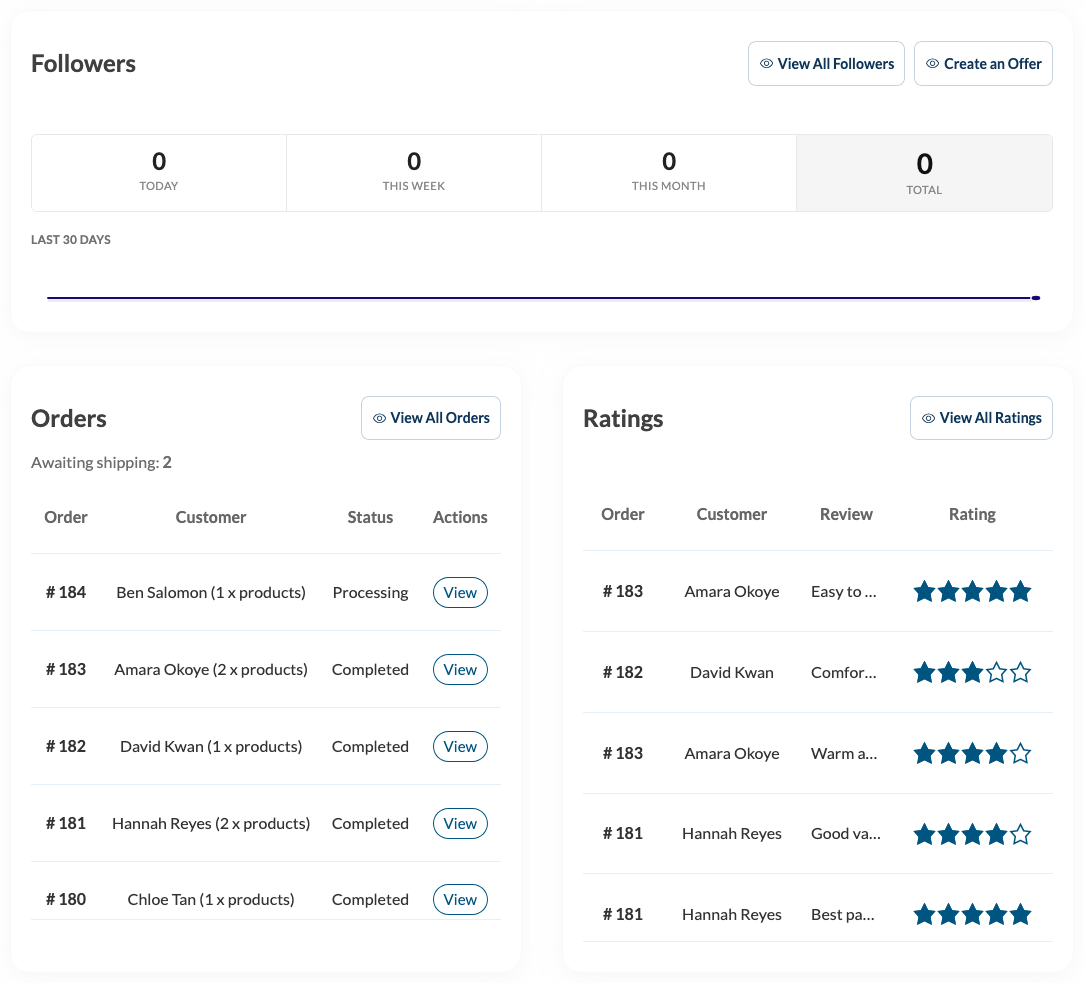Viewport: 1084px width, 983px height.
Task: Click 'David Kwan (1 x products)' customer cell
Action: point(211,747)
